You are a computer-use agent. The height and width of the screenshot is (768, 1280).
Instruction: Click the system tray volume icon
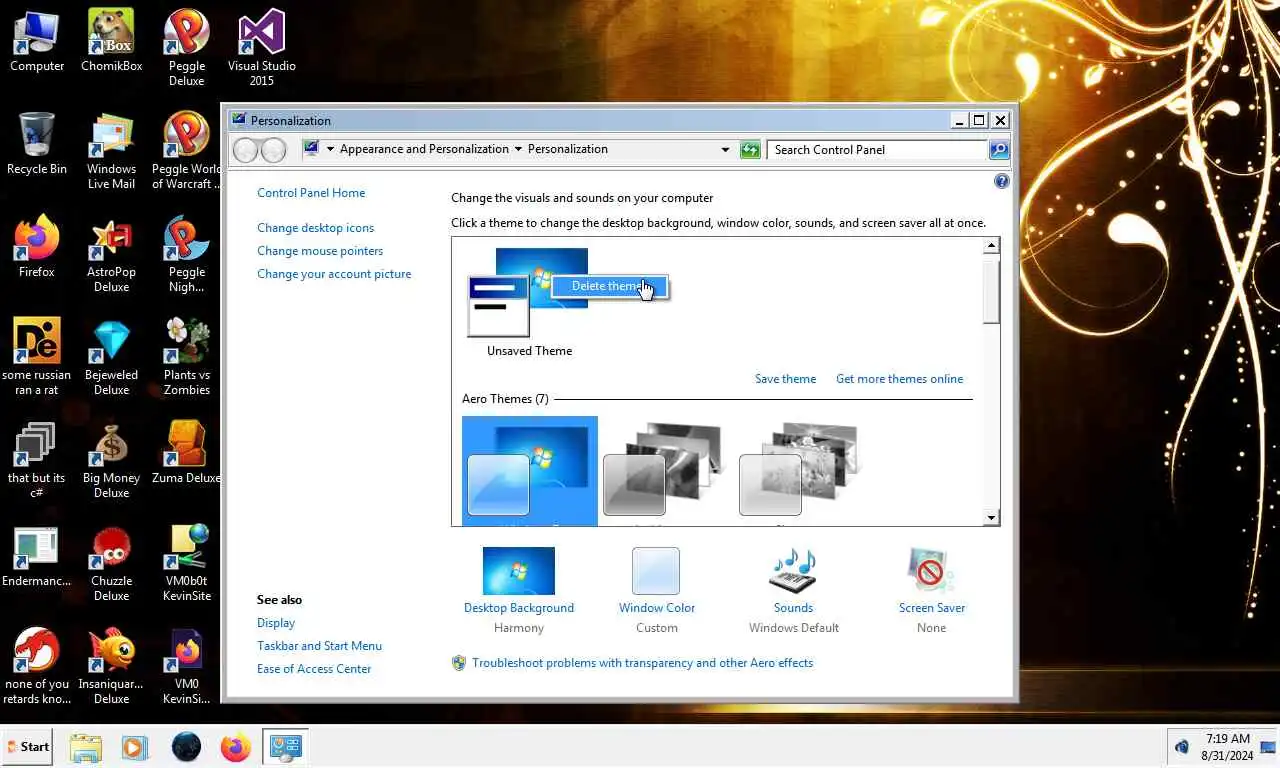pos(1181,747)
